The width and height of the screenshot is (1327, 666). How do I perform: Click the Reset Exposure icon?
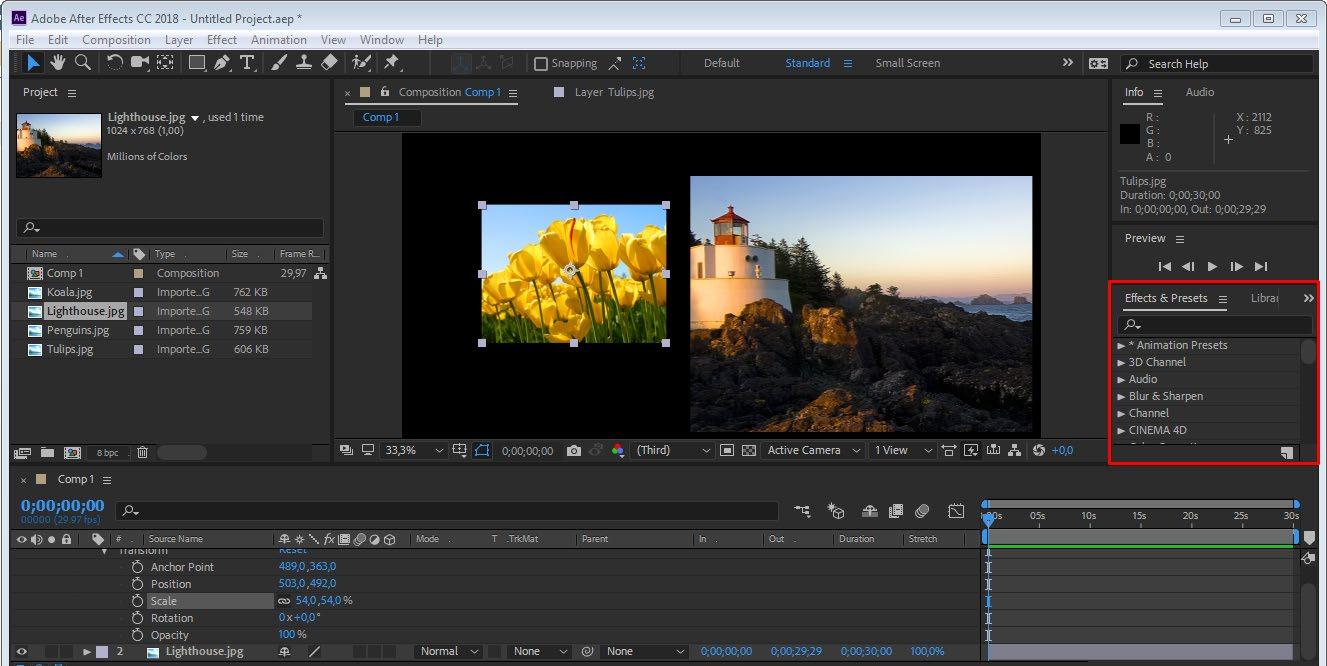pos(1039,451)
